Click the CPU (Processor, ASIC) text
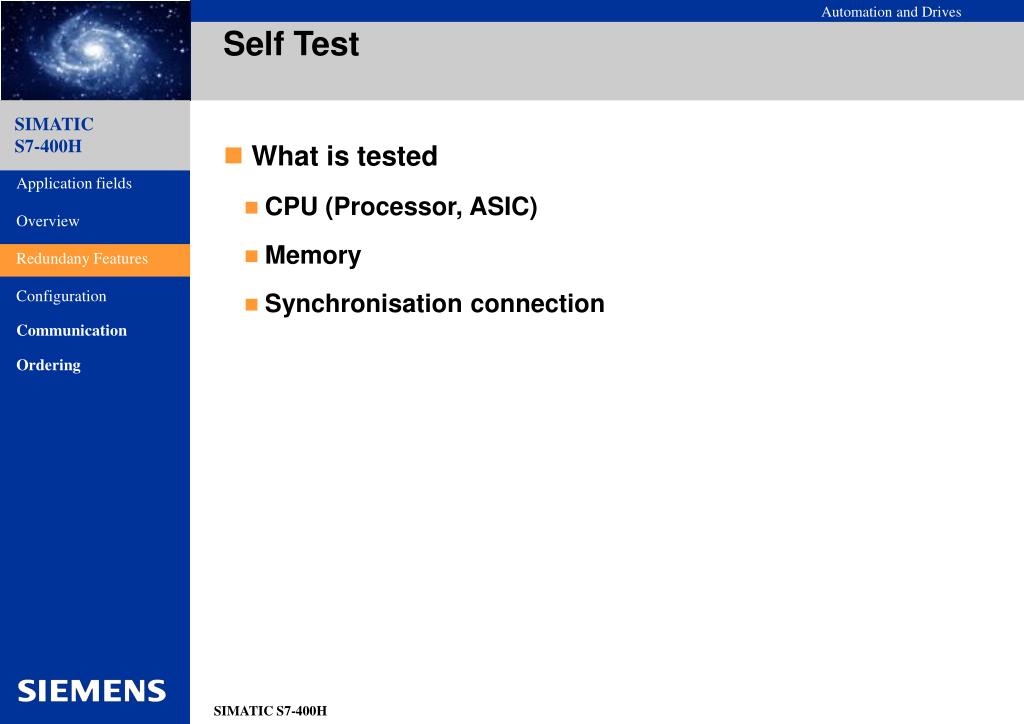1024x724 pixels. pyautogui.click(x=401, y=206)
